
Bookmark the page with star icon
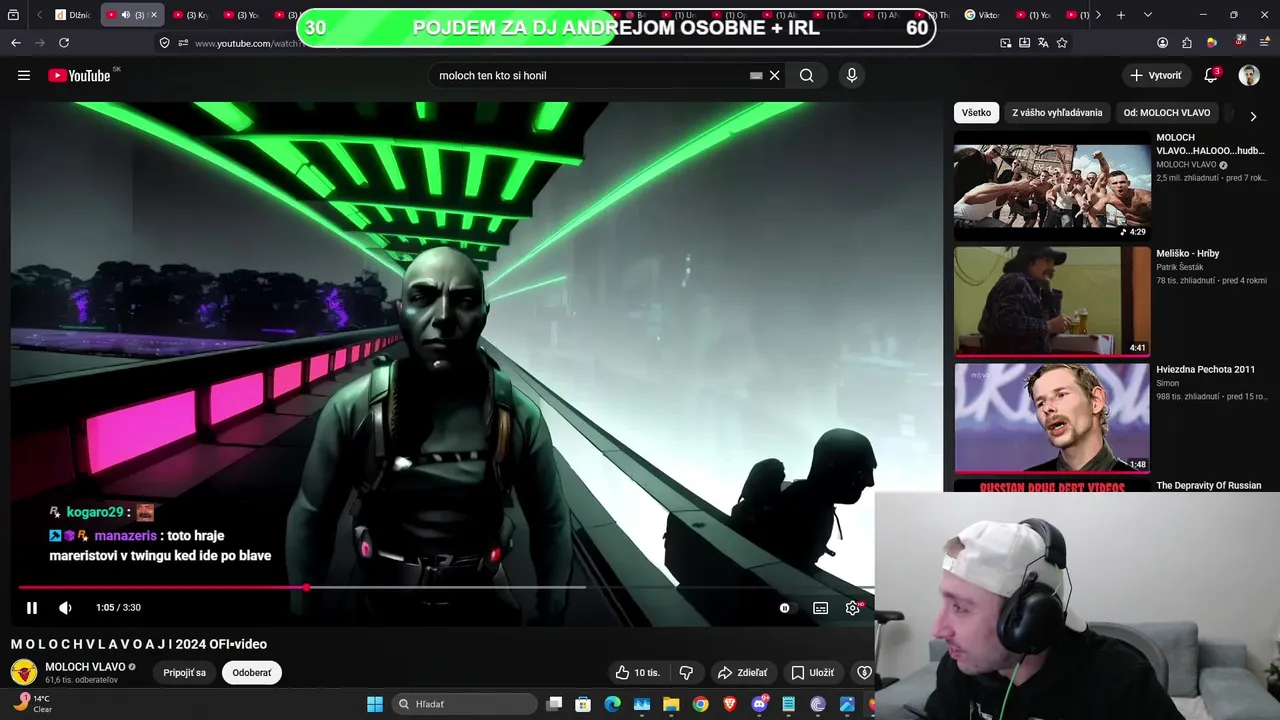(x=1062, y=43)
